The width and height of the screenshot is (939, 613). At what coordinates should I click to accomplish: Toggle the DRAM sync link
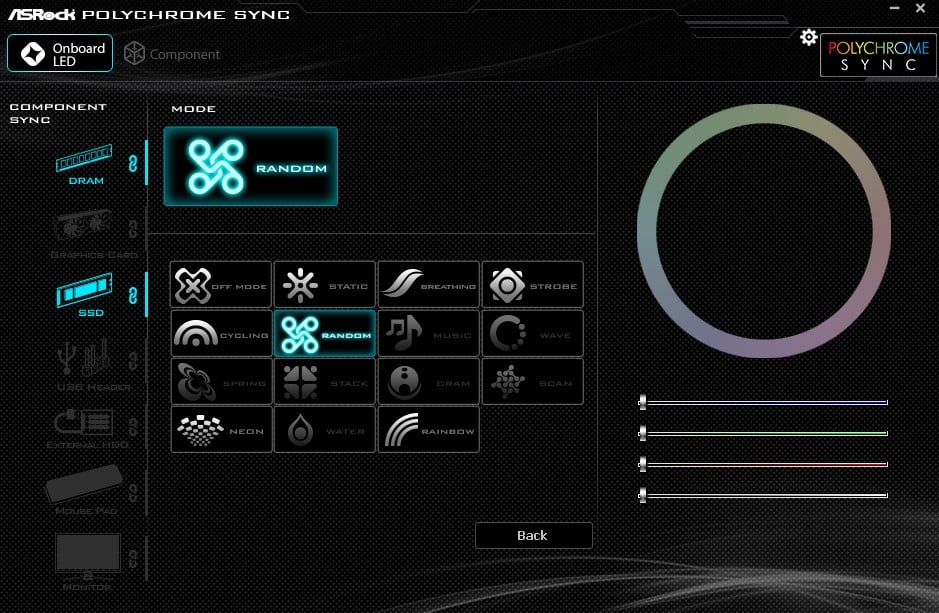tap(133, 163)
